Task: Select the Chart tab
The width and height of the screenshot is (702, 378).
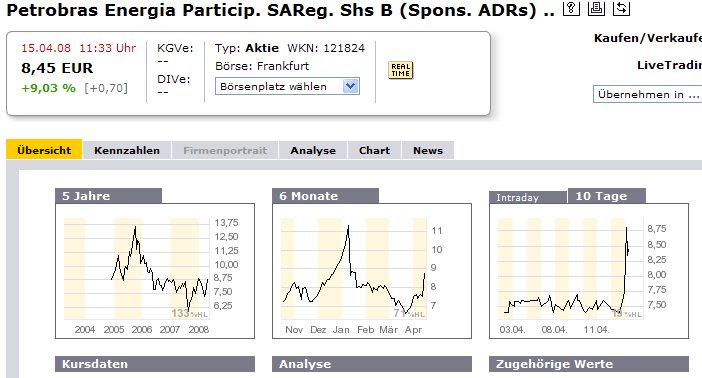Action: 374,150
